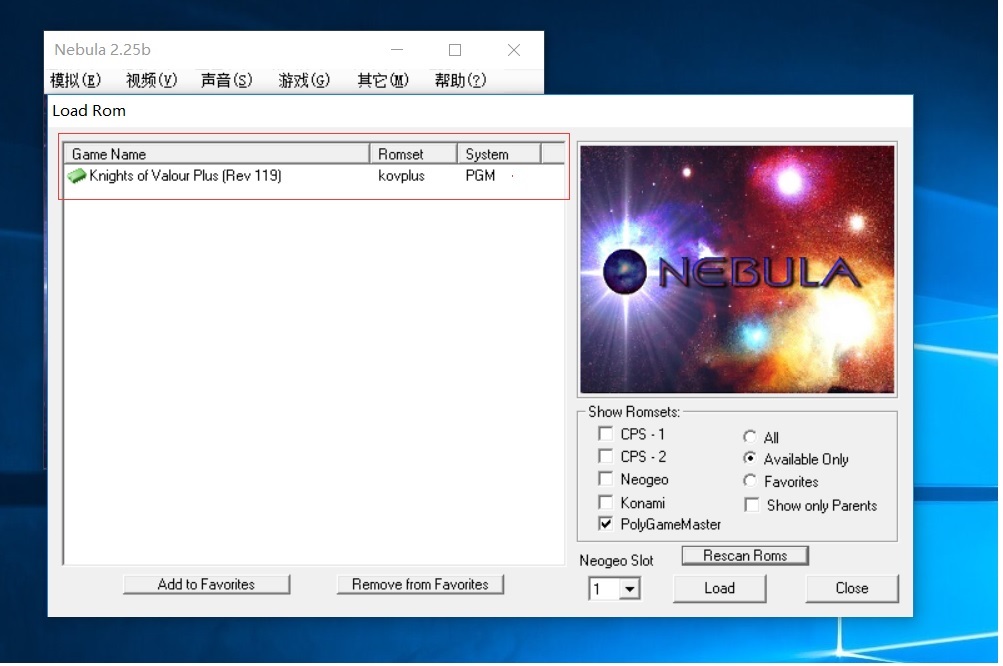
Task: Close the Nebula 2.25b window
Action: click(x=514, y=50)
